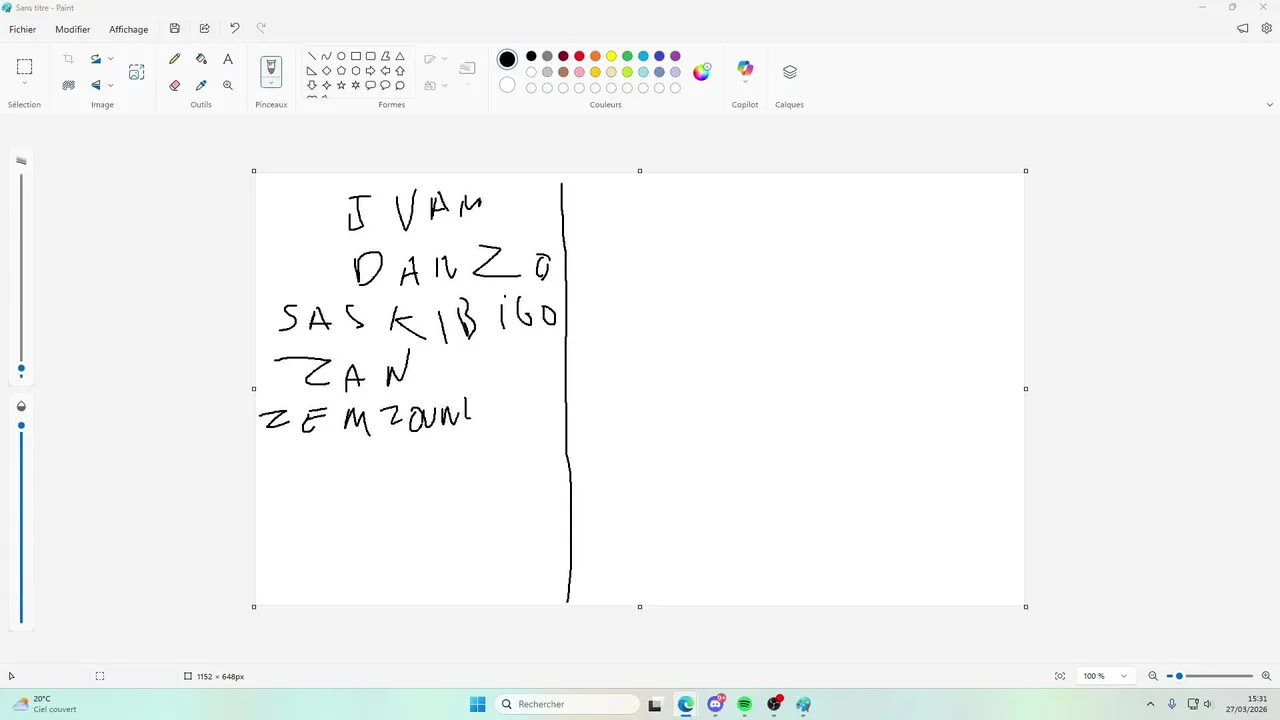Select secondary color 2 white circle
Image resolution: width=1280 pixels, height=720 pixels.
[x=507, y=85]
